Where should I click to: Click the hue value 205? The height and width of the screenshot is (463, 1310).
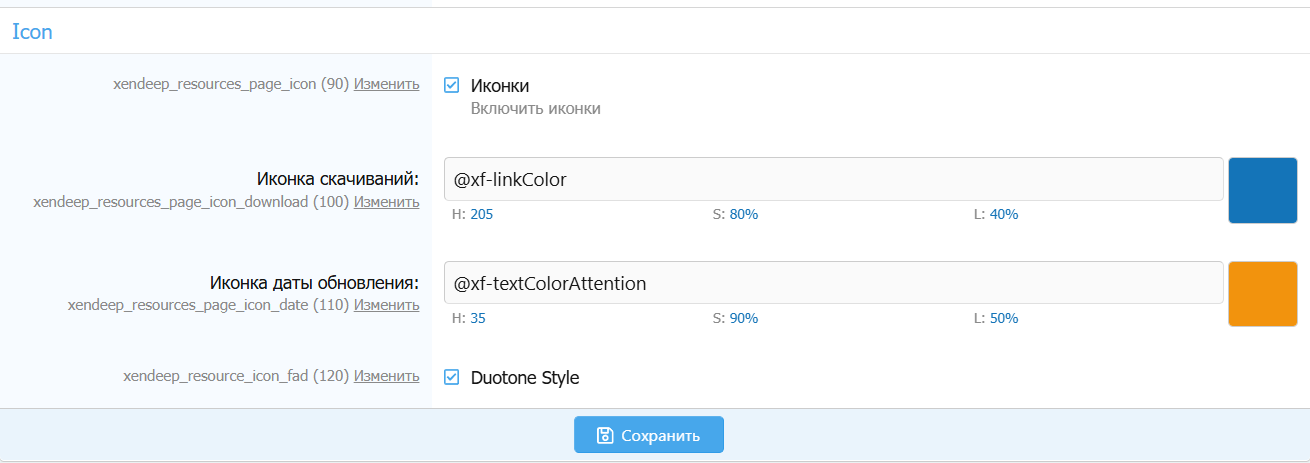click(481, 214)
